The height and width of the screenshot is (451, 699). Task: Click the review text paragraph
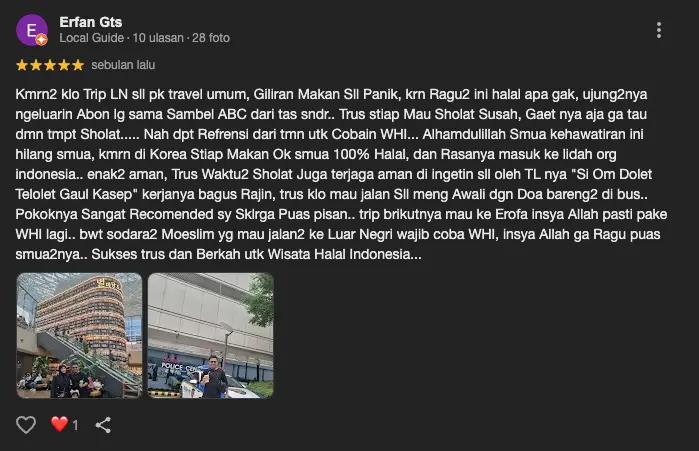(x=341, y=174)
